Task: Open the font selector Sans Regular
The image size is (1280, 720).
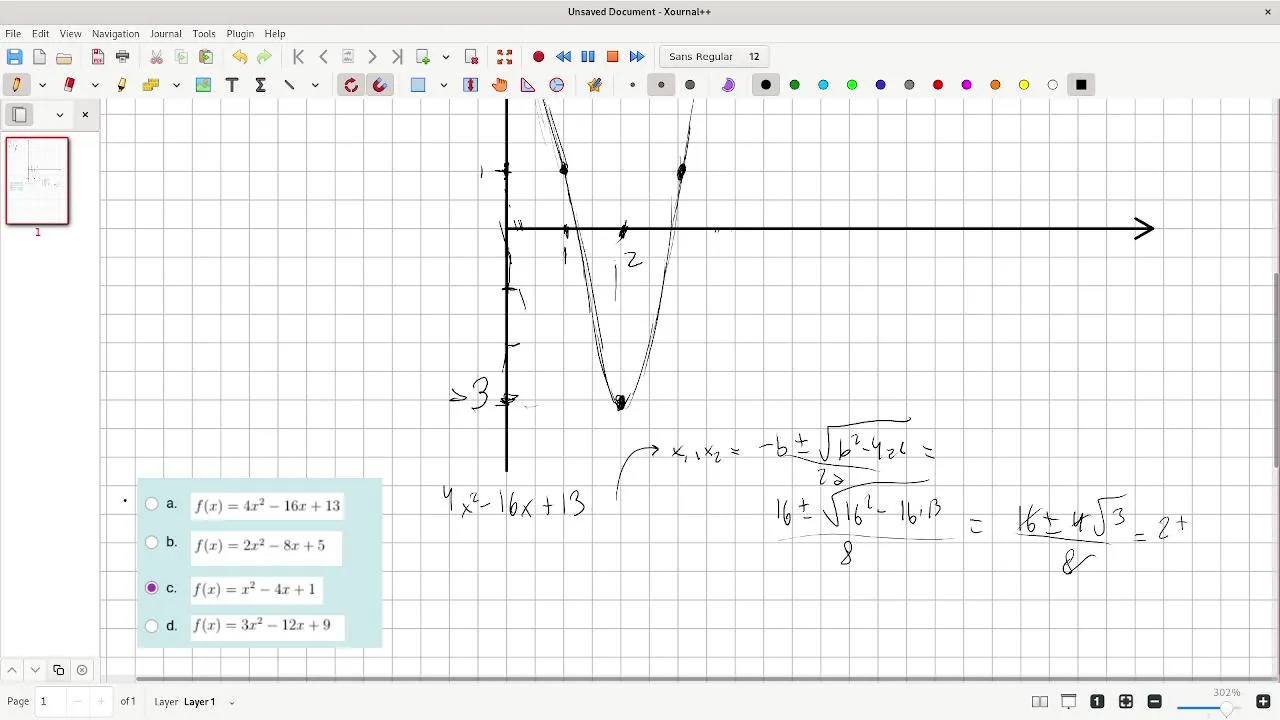Action: [714, 57]
